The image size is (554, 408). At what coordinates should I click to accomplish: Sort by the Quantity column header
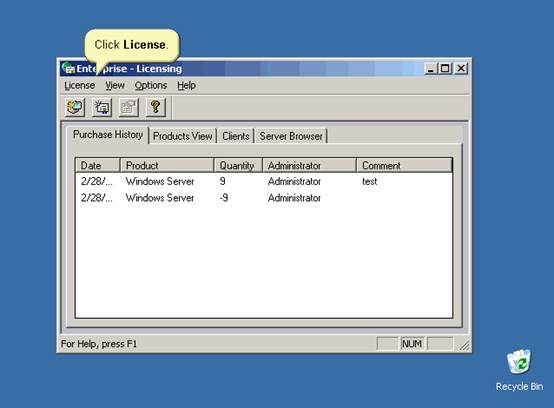pos(238,165)
